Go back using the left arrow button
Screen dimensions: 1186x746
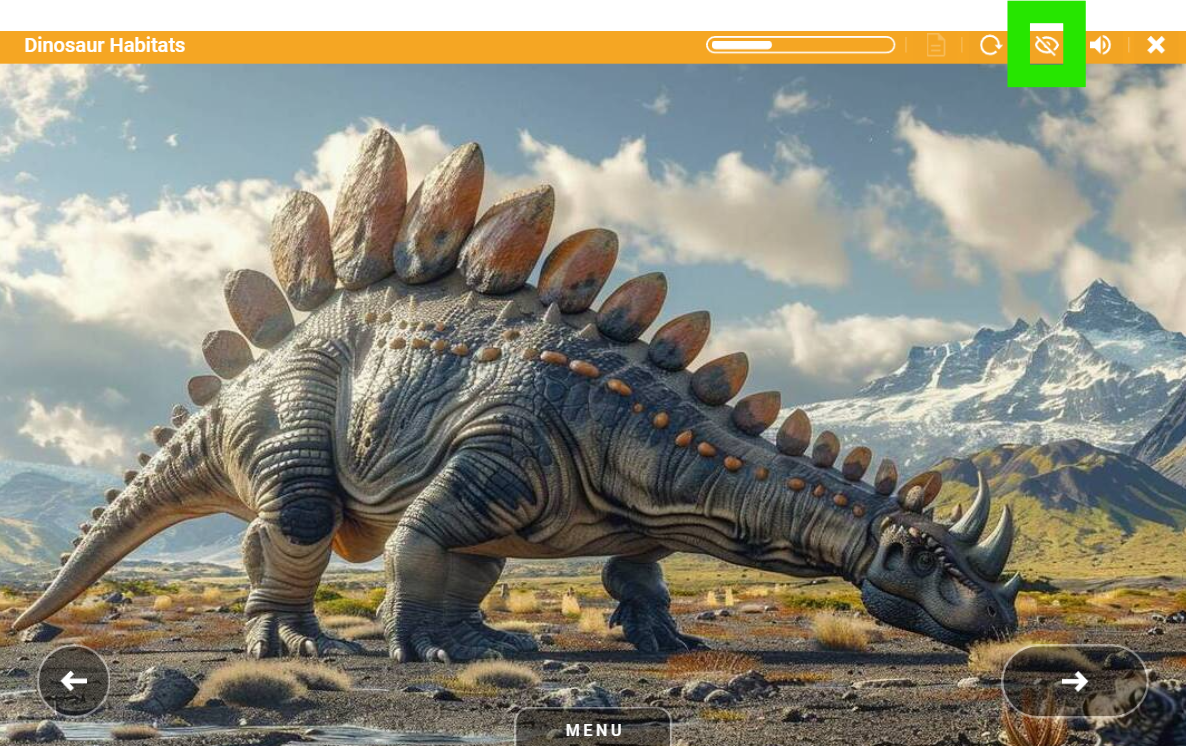tap(73, 681)
